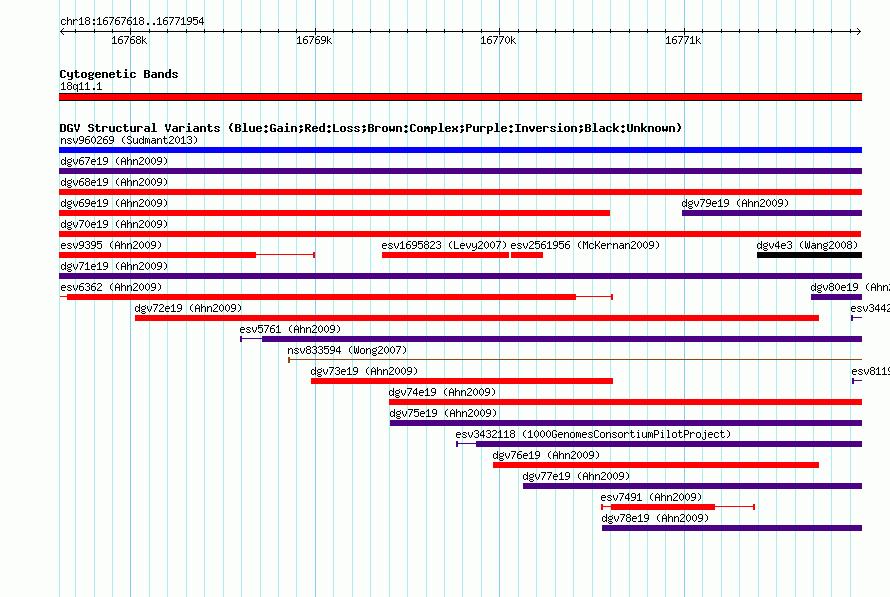Select the purple dgv78e19 bar

[x=732, y=528]
